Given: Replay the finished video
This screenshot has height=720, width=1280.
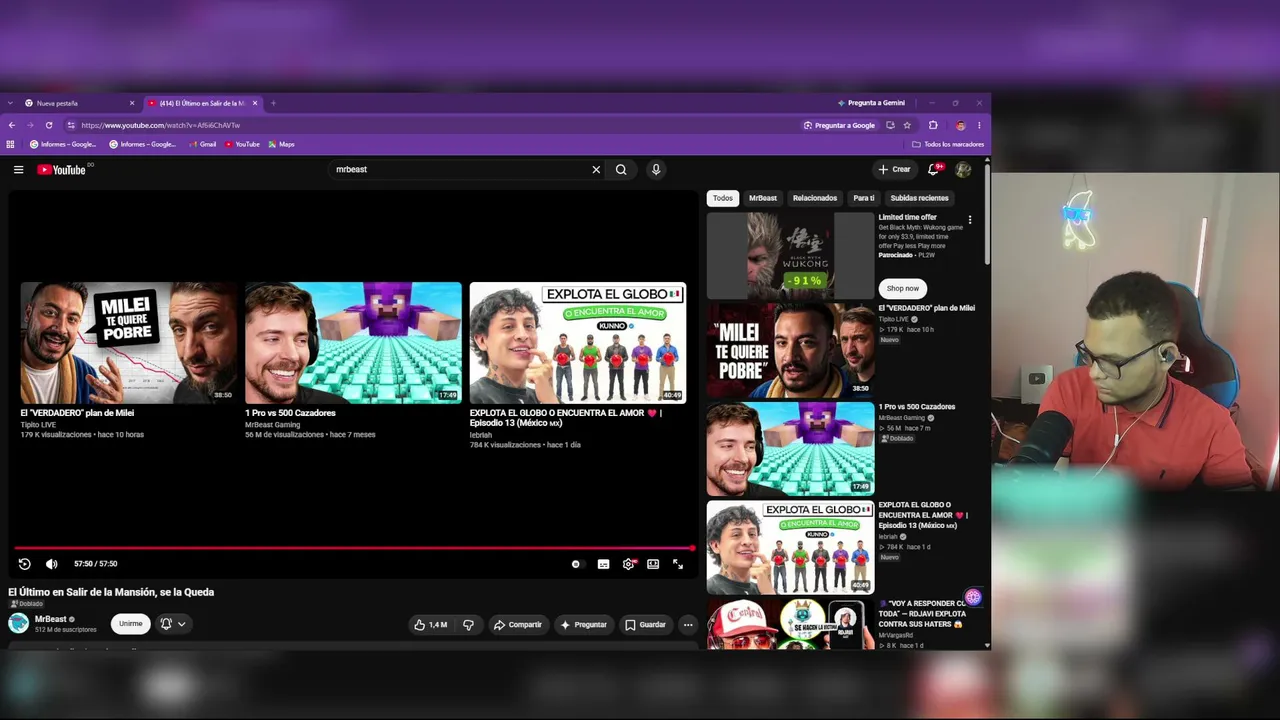Looking at the screenshot, I should 25,564.
